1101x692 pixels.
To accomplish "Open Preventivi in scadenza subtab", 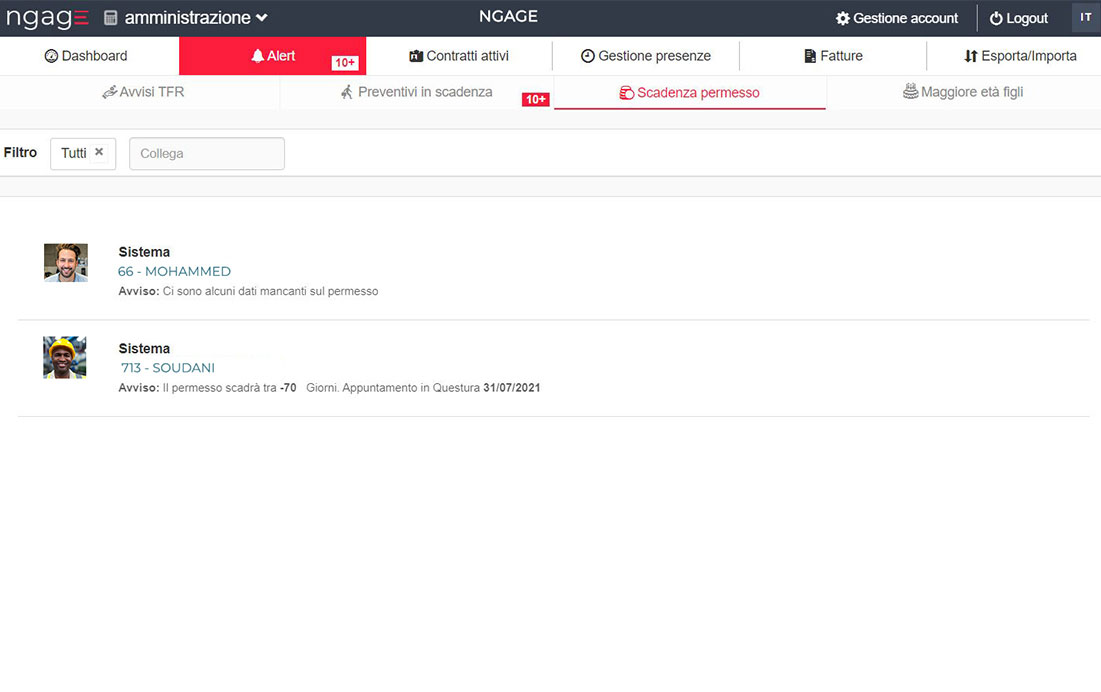I will pos(416,92).
